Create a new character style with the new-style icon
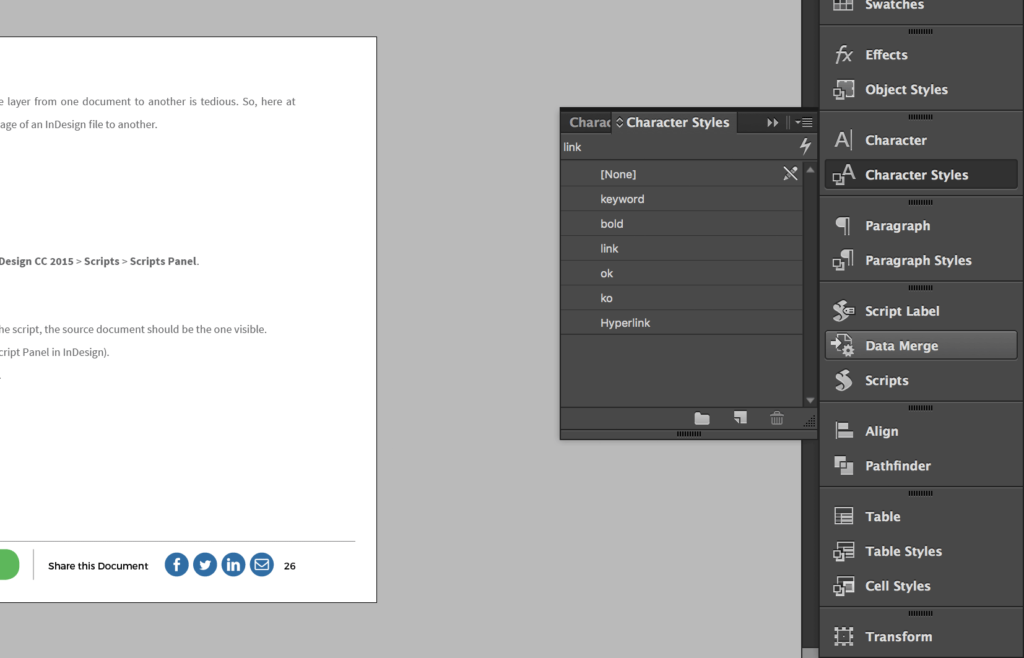1024x658 pixels. click(740, 418)
